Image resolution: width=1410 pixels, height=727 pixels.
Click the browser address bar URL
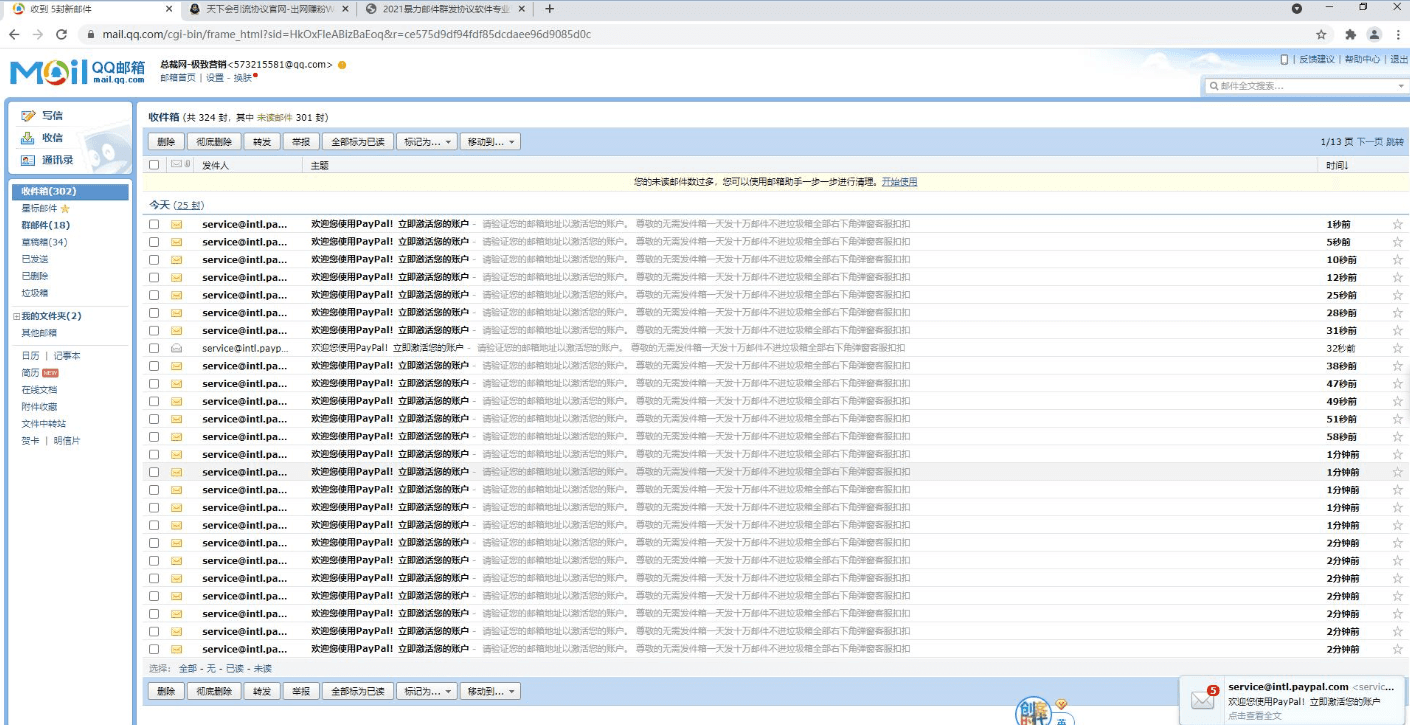[x=346, y=34]
